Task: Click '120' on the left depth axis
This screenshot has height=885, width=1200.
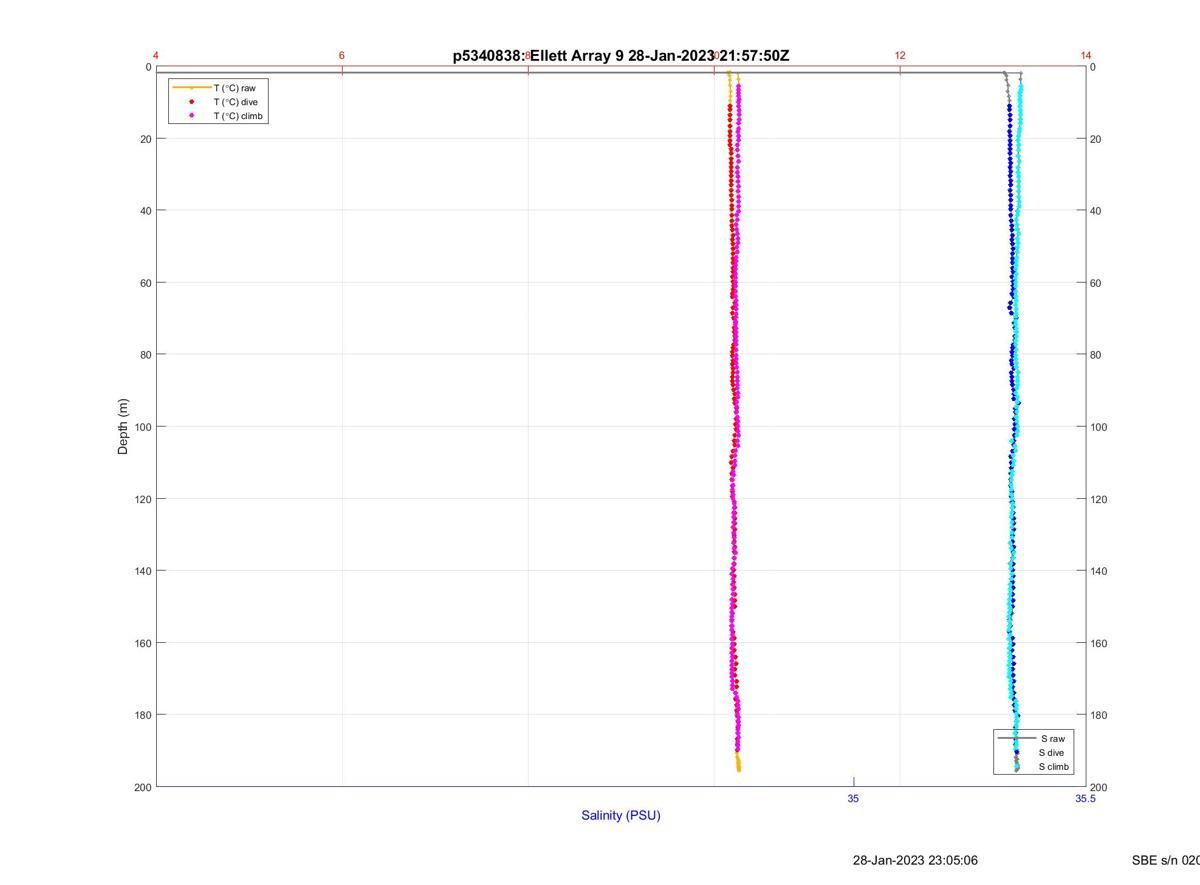Action: click(x=143, y=499)
